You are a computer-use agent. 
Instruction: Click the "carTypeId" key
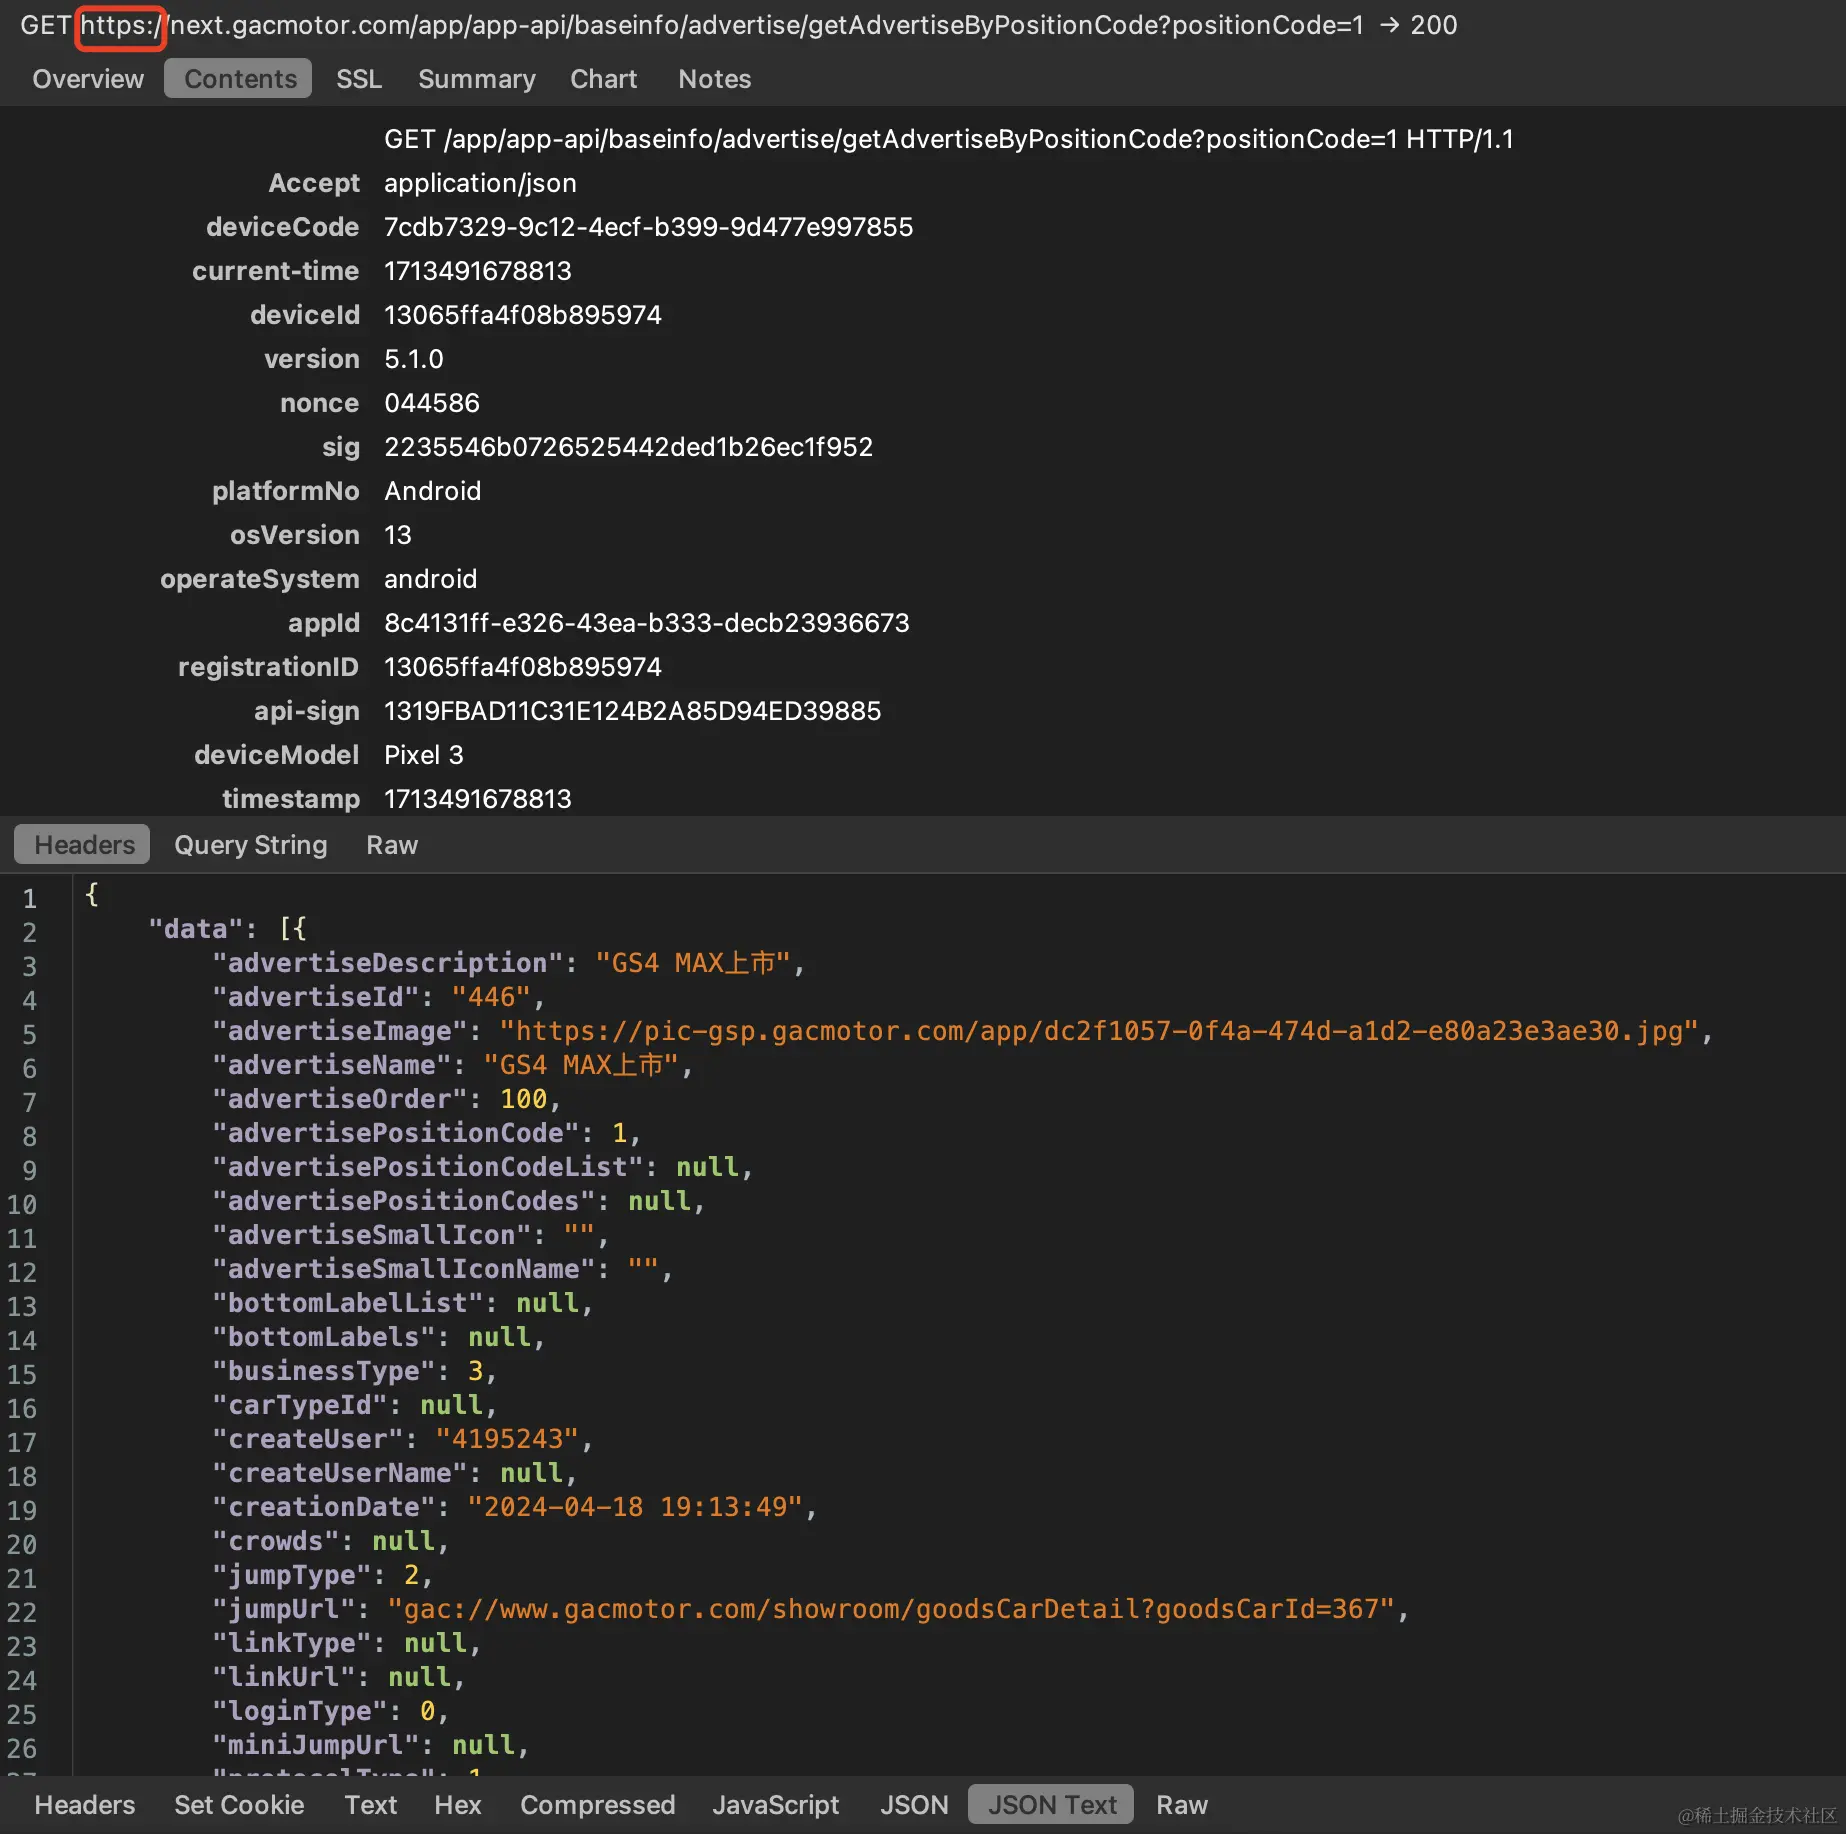click(299, 1405)
